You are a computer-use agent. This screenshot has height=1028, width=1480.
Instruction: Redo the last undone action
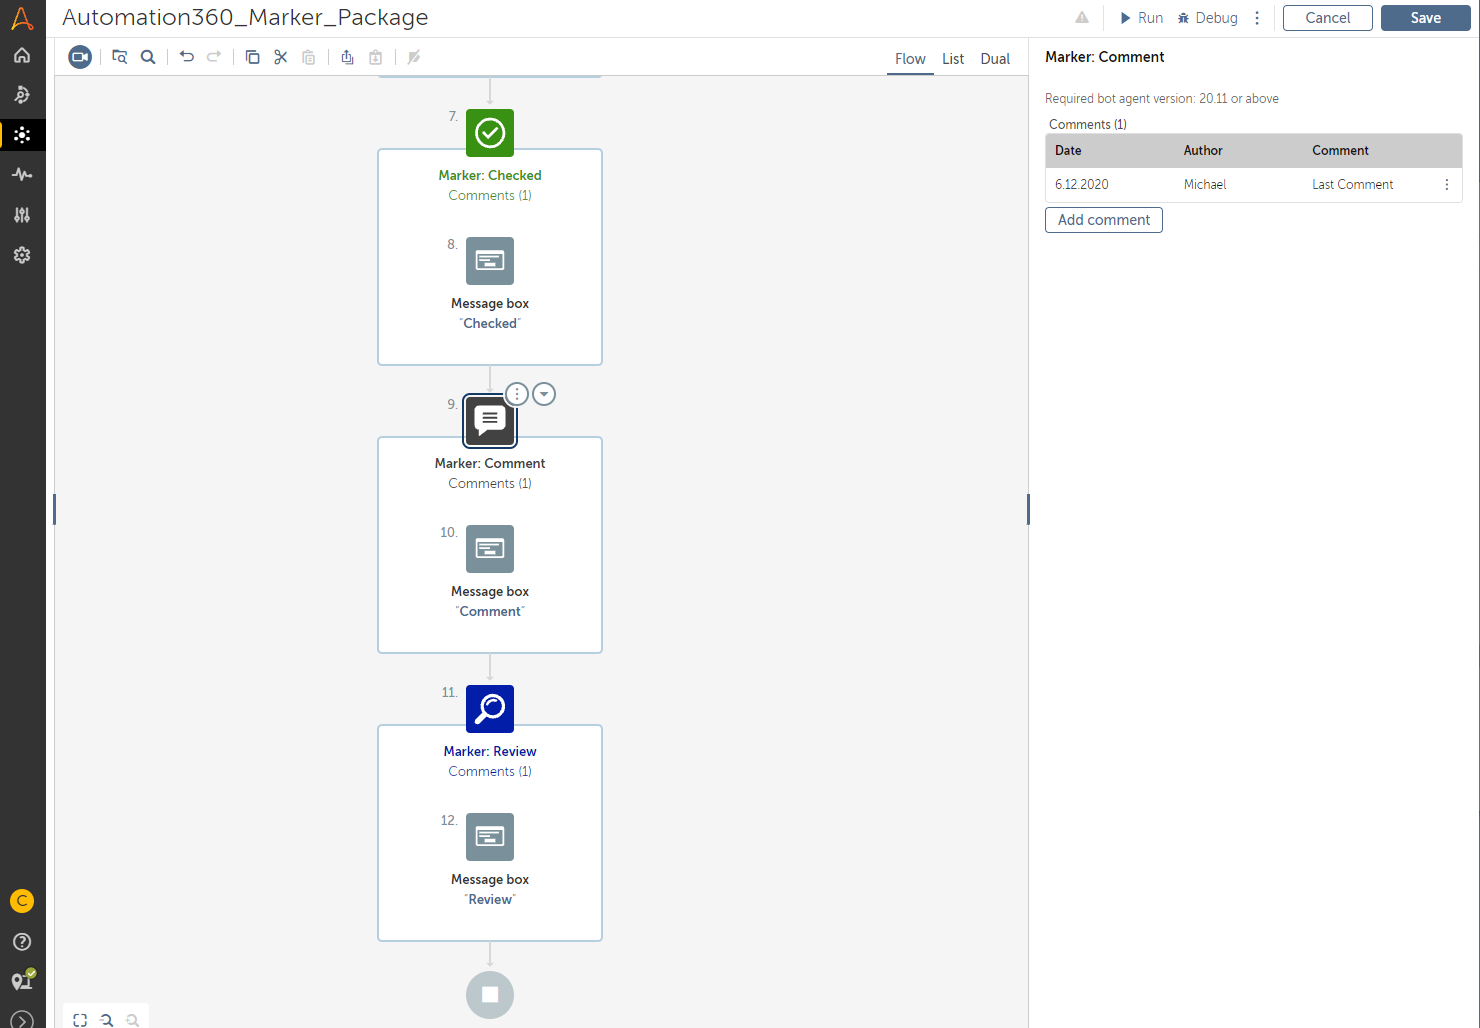[214, 57]
